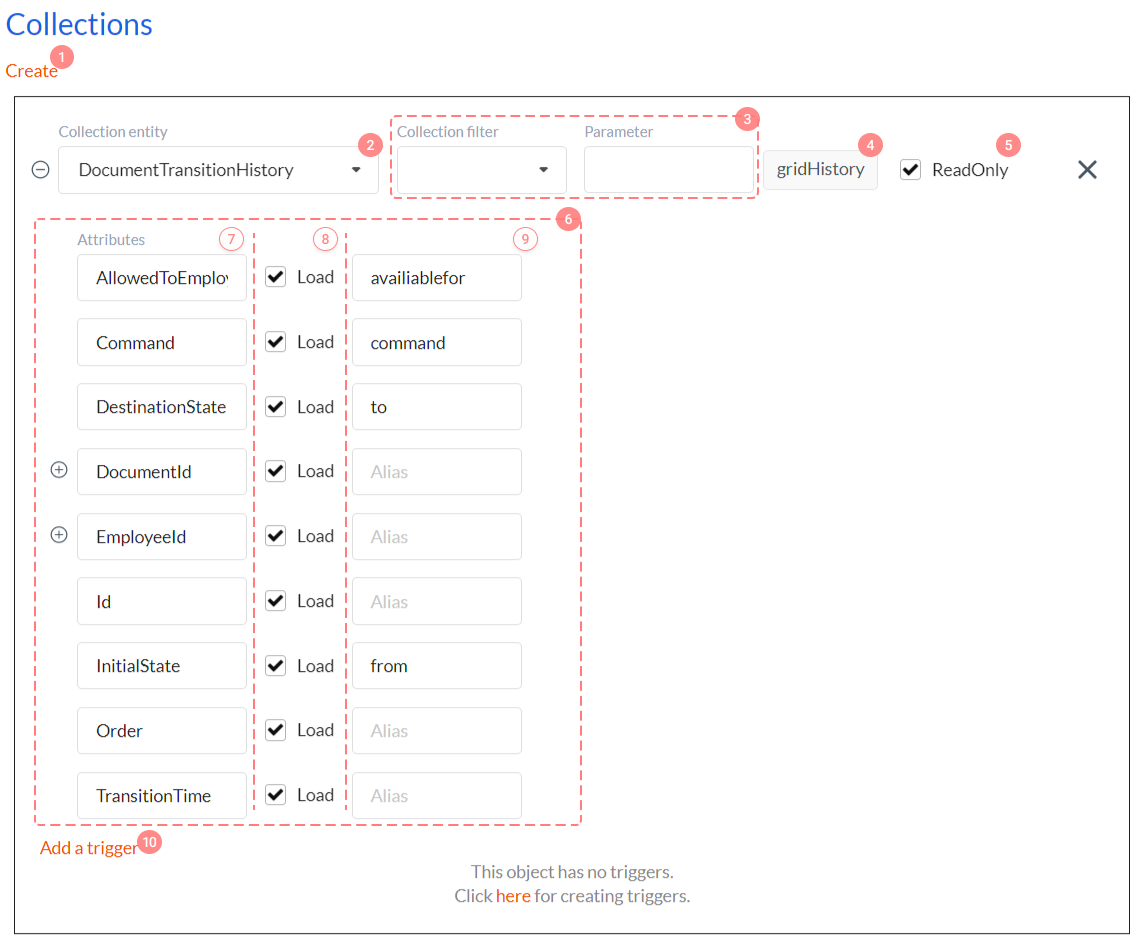1146x948 pixels.
Task: Toggle the ReadOnly checkbox
Action: (910, 170)
